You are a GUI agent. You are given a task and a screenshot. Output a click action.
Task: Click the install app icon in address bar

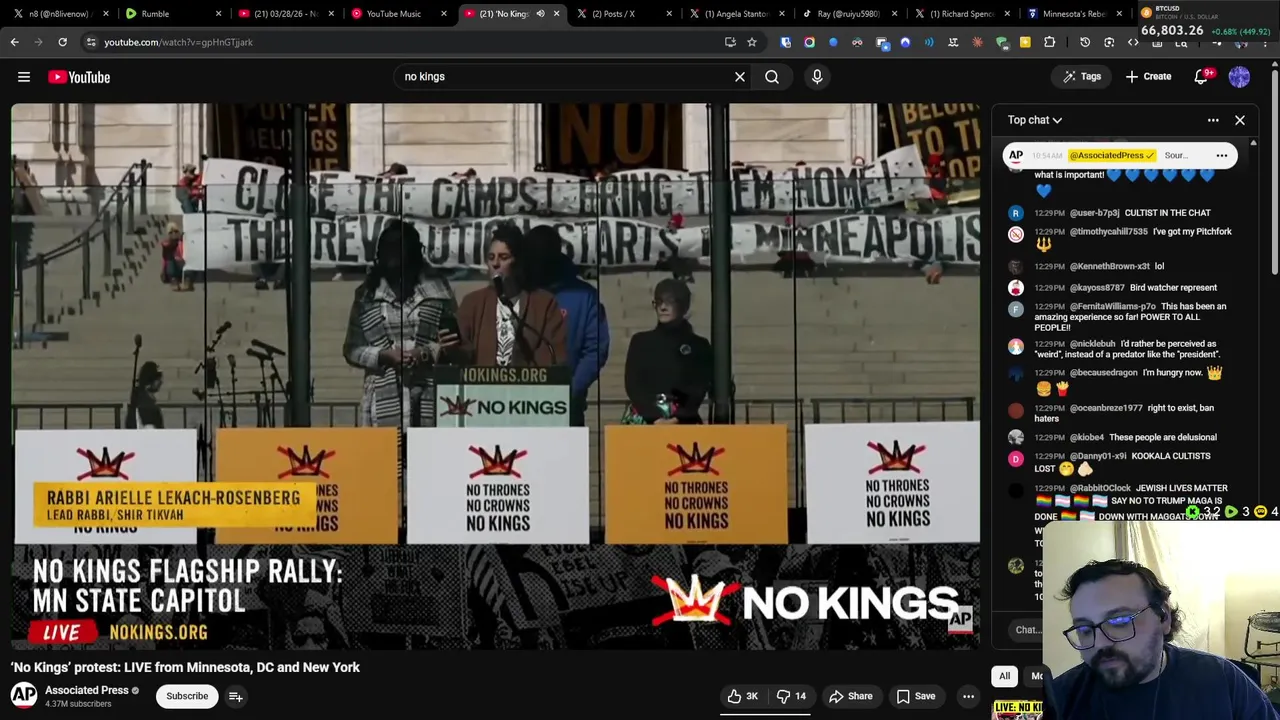[x=730, y=42]
